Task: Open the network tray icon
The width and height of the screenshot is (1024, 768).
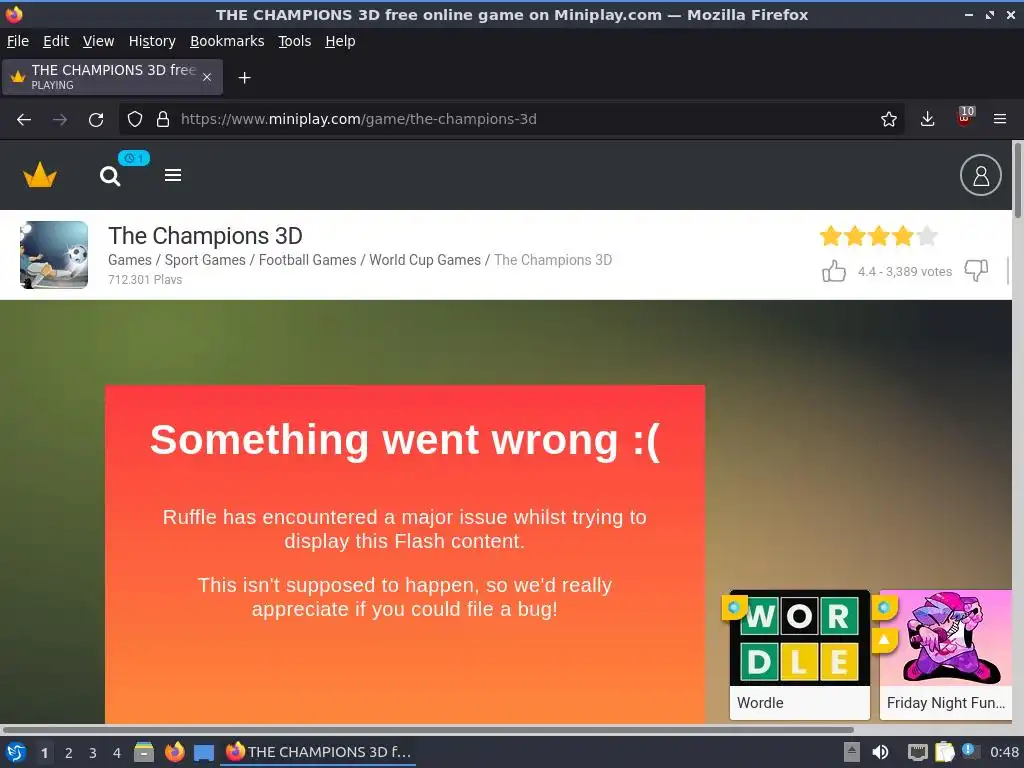Action: tap(918, 752)
